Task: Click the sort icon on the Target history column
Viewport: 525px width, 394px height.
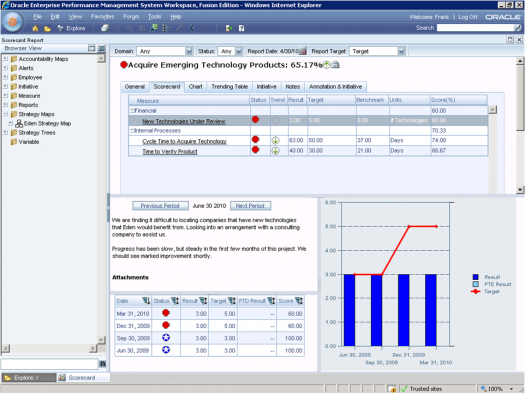Action: pos(232,301)
